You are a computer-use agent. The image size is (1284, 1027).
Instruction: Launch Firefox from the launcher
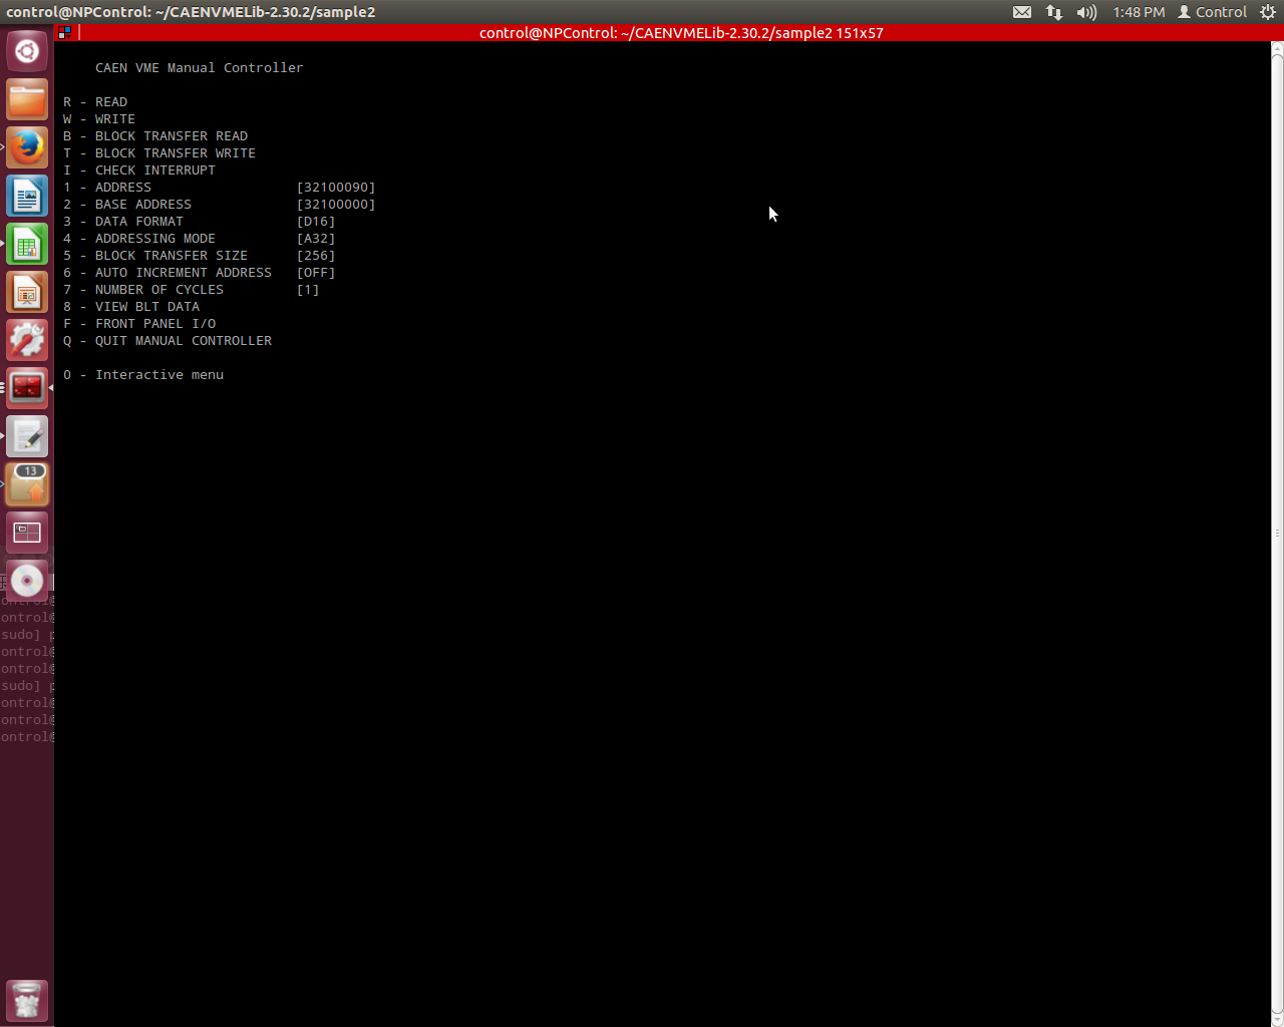27,147
